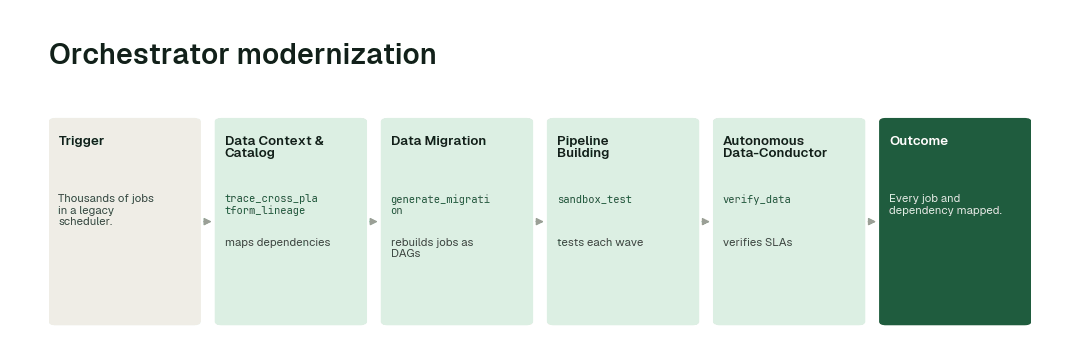Click arrow between Data Context and Data Migration
1080x362 pixels.
pyautogui.click(x=373, y=222)
